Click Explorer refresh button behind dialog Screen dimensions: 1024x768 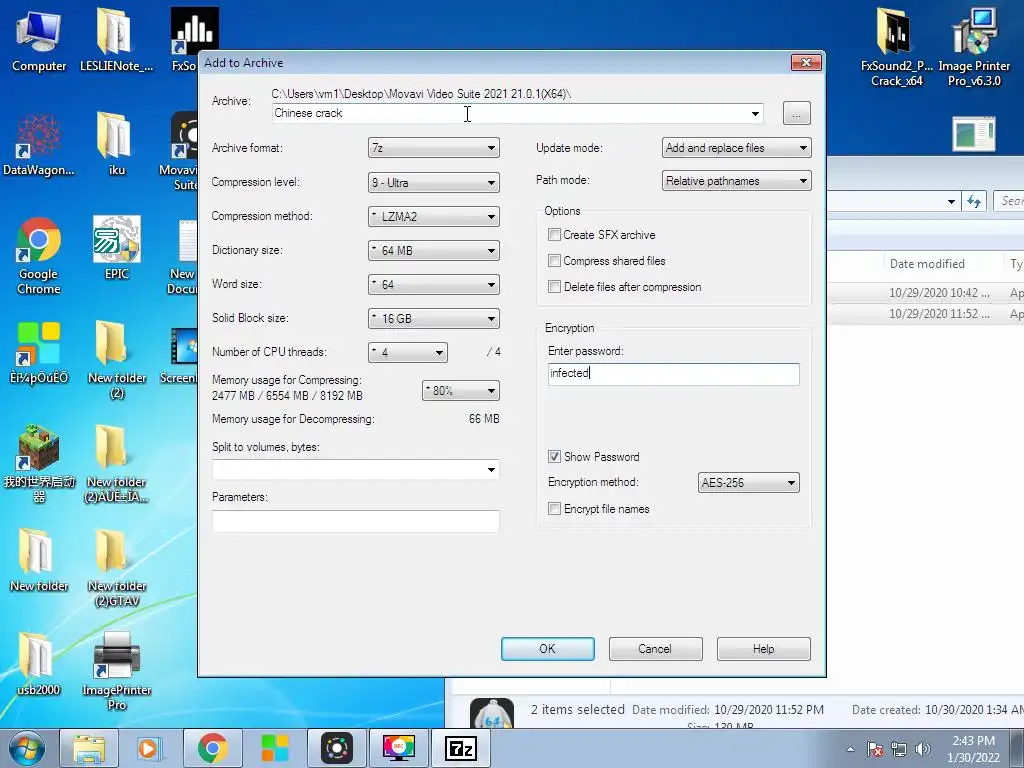[x=974, y=201]
